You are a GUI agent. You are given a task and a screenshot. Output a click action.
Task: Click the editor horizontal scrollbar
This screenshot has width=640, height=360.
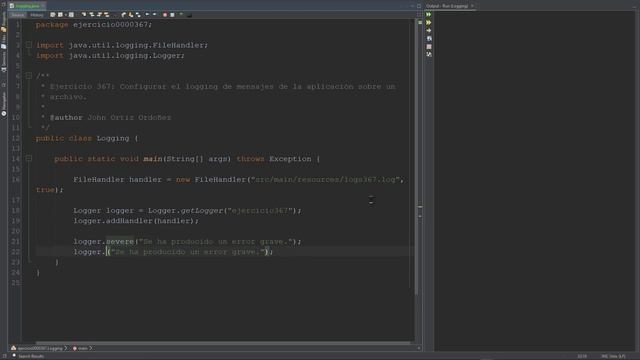coord(223,343)
